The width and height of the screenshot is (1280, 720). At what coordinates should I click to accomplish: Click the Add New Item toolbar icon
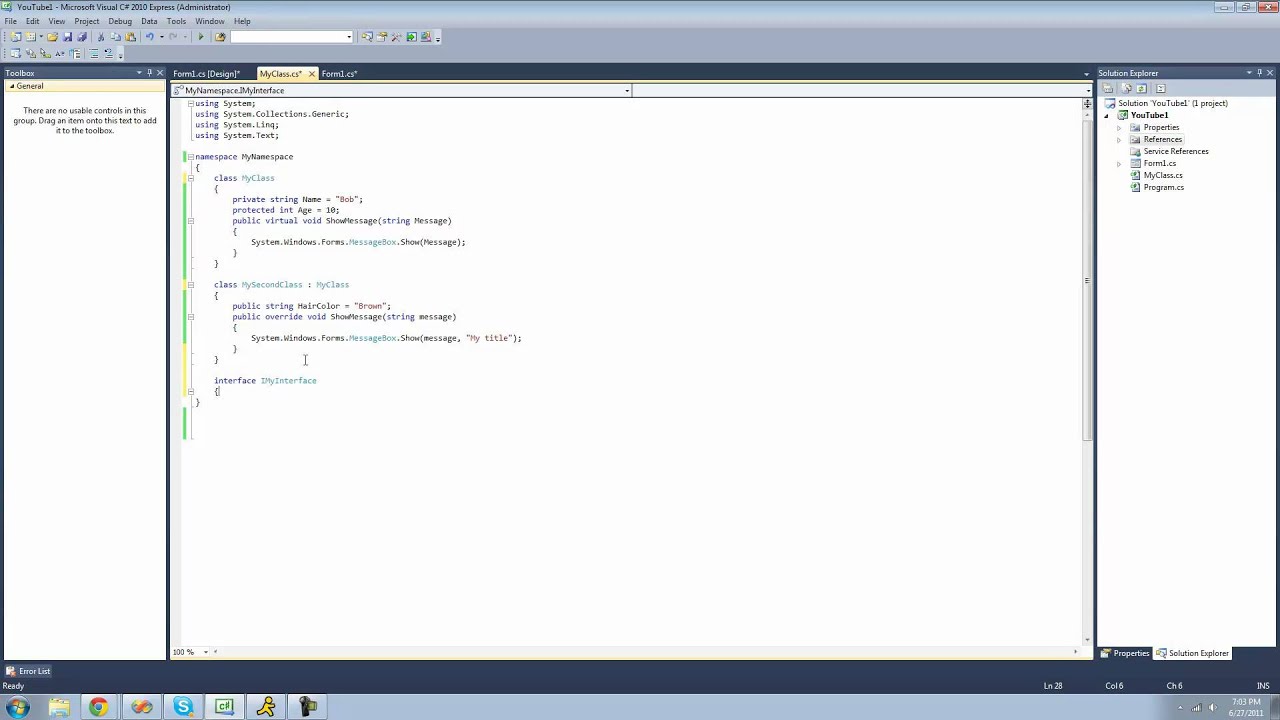click(31, 37)
